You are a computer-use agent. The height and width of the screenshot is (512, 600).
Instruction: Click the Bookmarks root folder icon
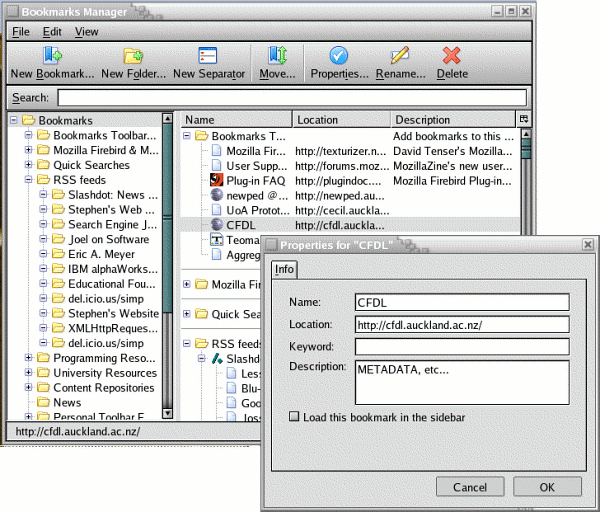(29, 120)
